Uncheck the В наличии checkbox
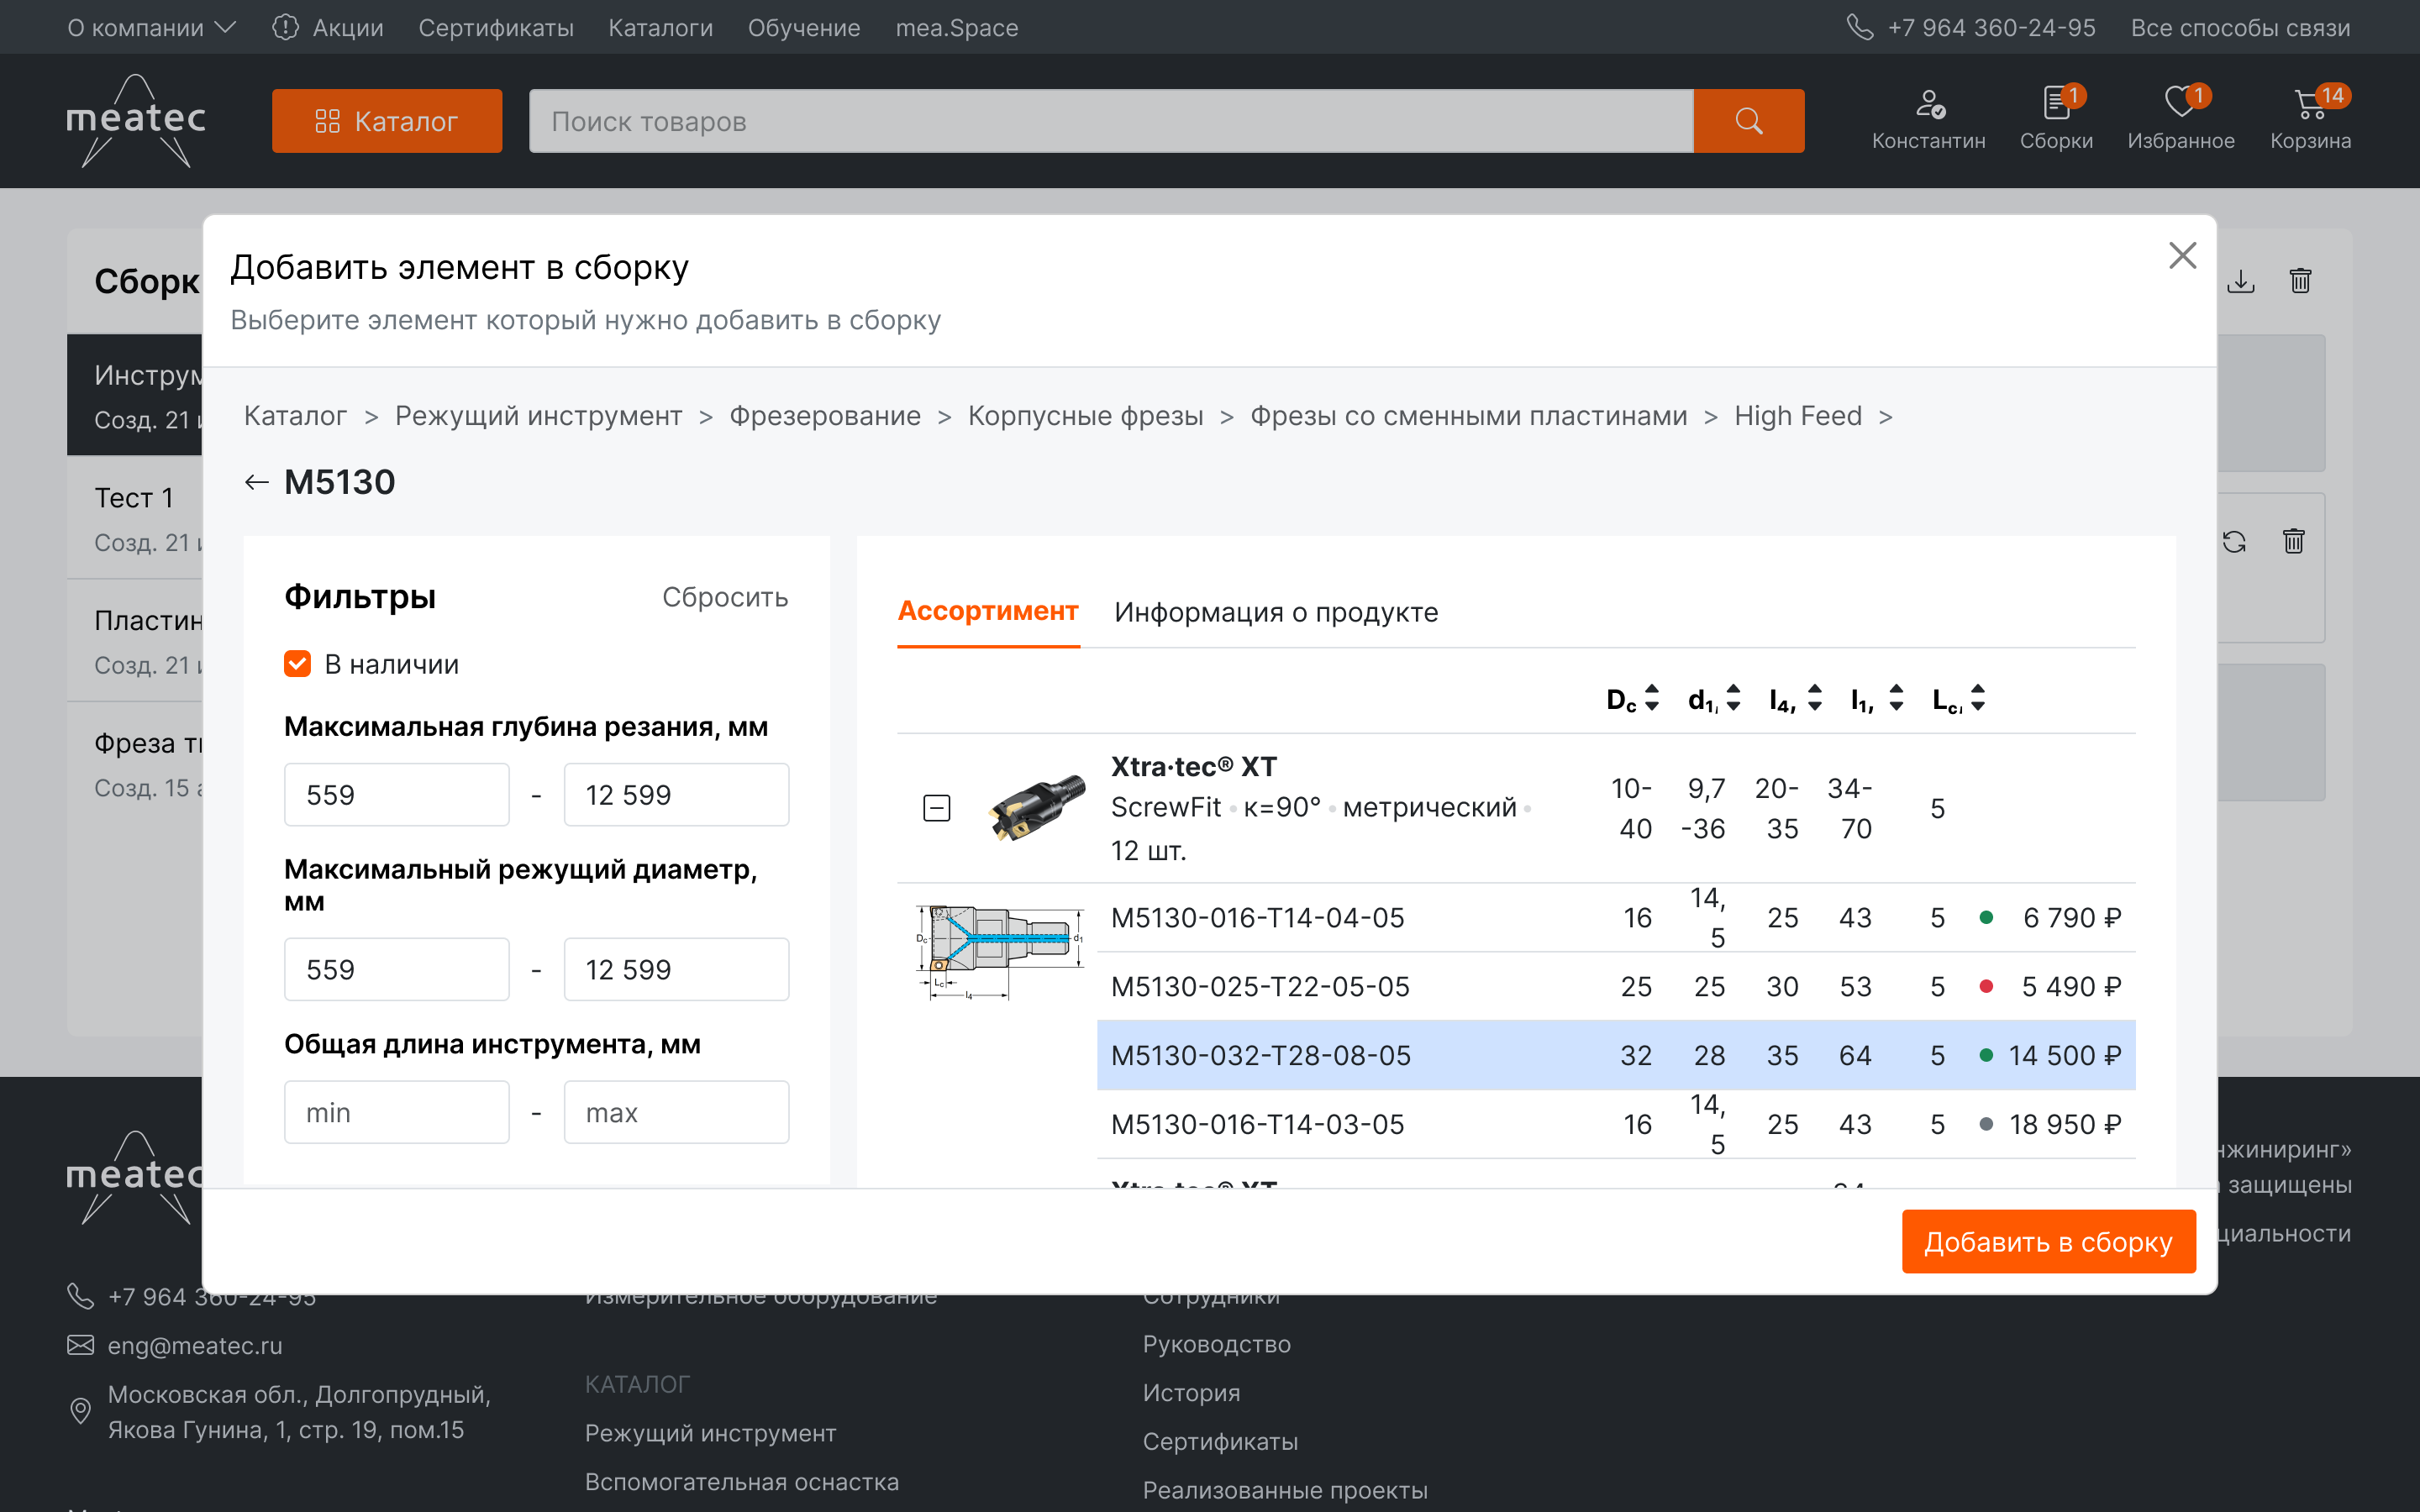This screenshot has height=1512, width=2420. point(298,664)
